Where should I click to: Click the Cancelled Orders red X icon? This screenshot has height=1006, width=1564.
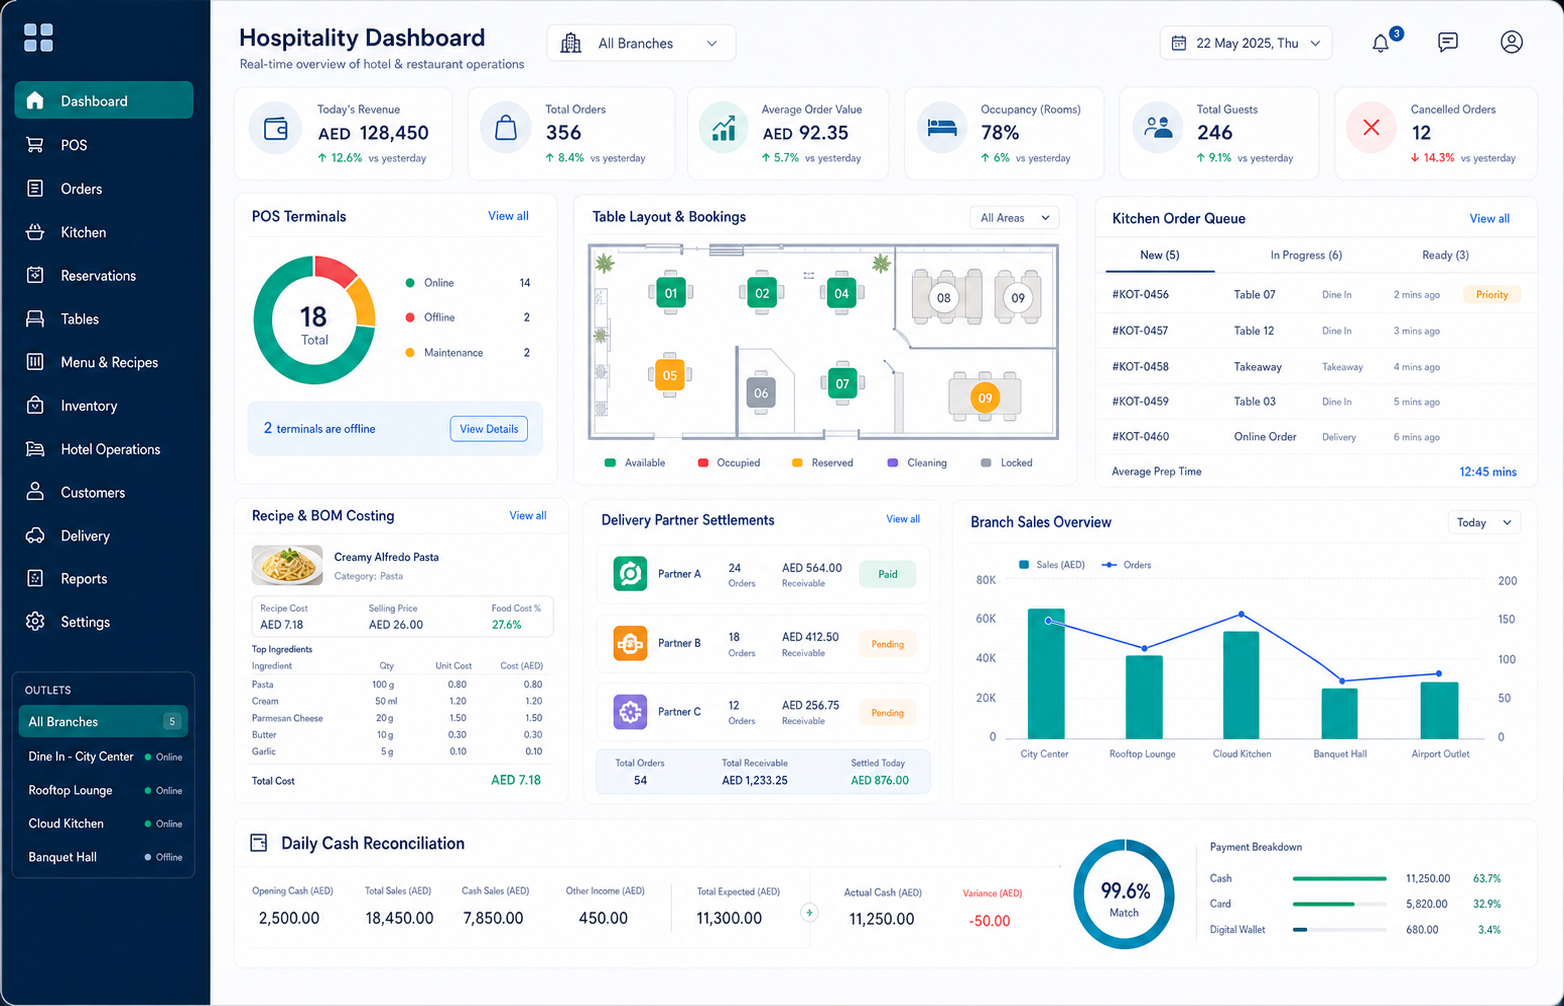click(1371, 128)
